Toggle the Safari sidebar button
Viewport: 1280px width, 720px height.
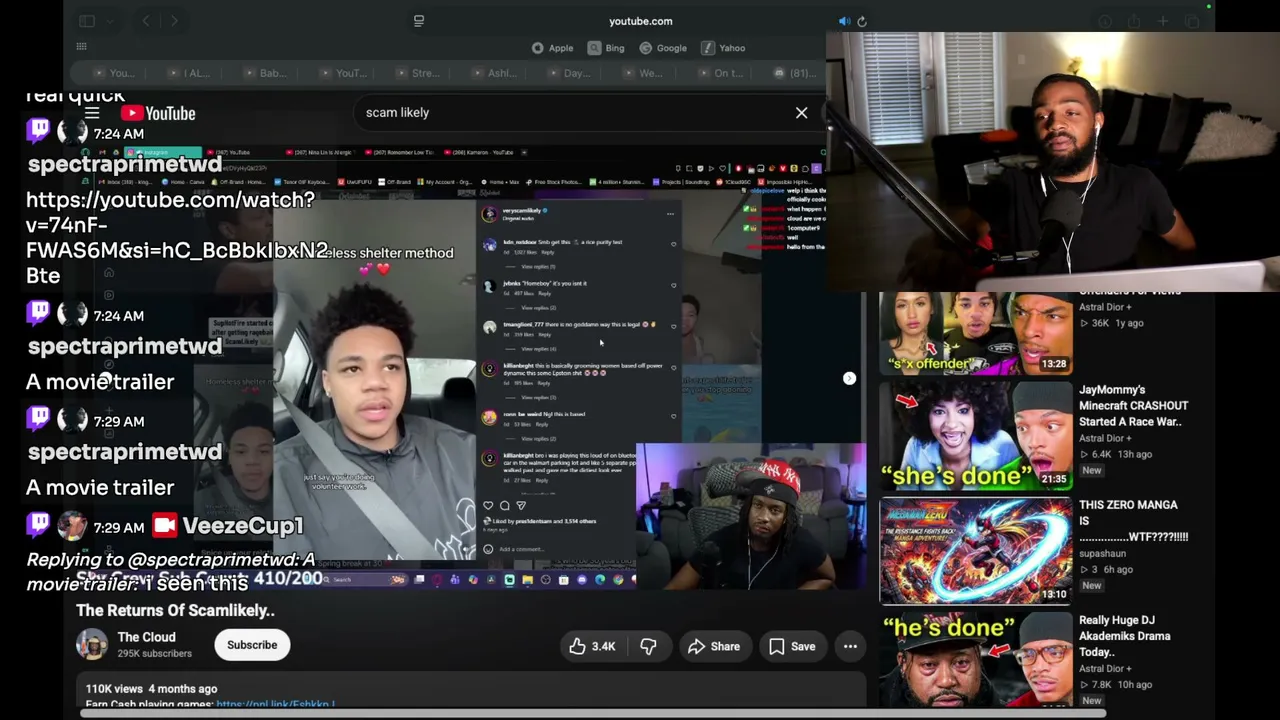click(x=87, y=21)
